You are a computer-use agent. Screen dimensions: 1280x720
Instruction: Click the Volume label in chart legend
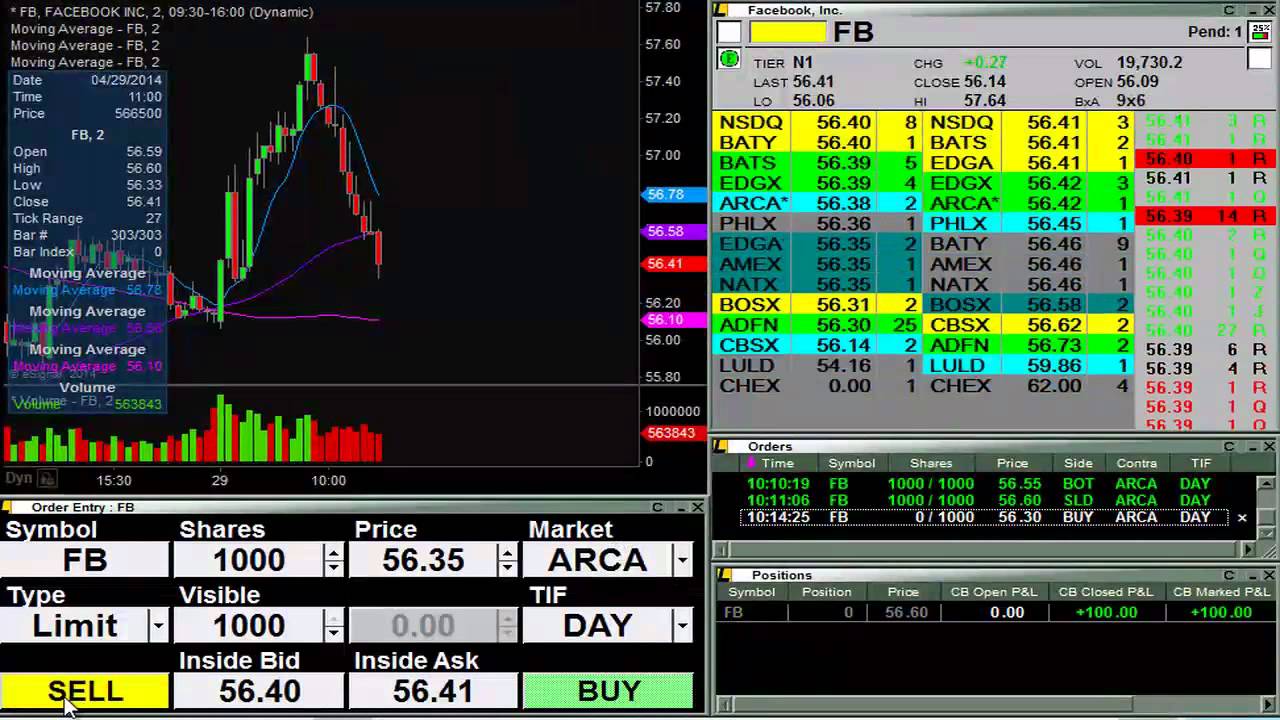87,387
